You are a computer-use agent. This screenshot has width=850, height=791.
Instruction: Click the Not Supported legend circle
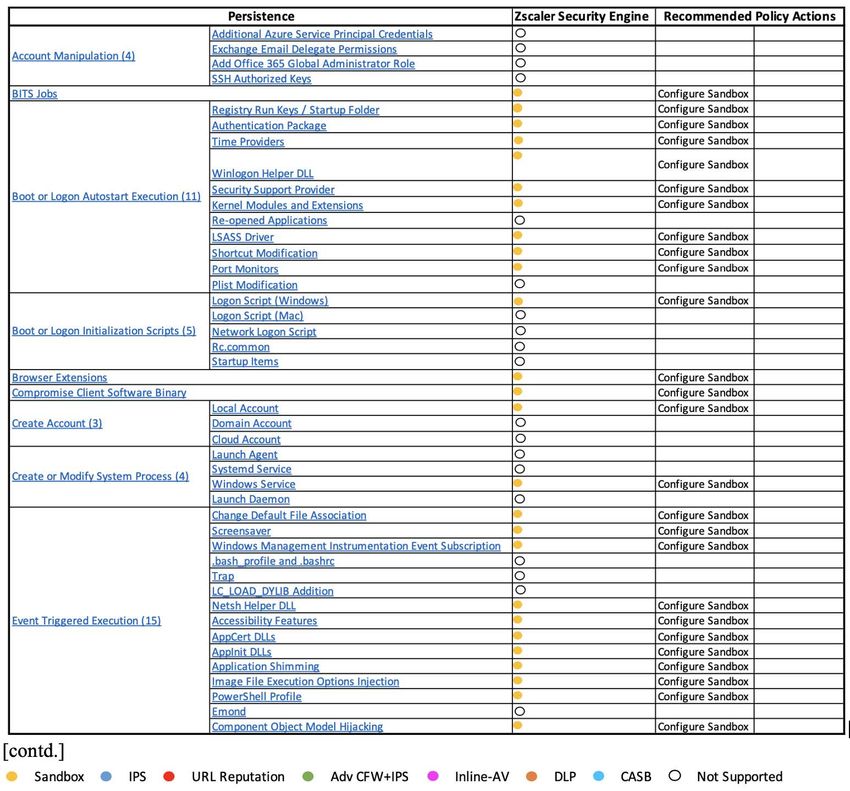tap(674, 776)
